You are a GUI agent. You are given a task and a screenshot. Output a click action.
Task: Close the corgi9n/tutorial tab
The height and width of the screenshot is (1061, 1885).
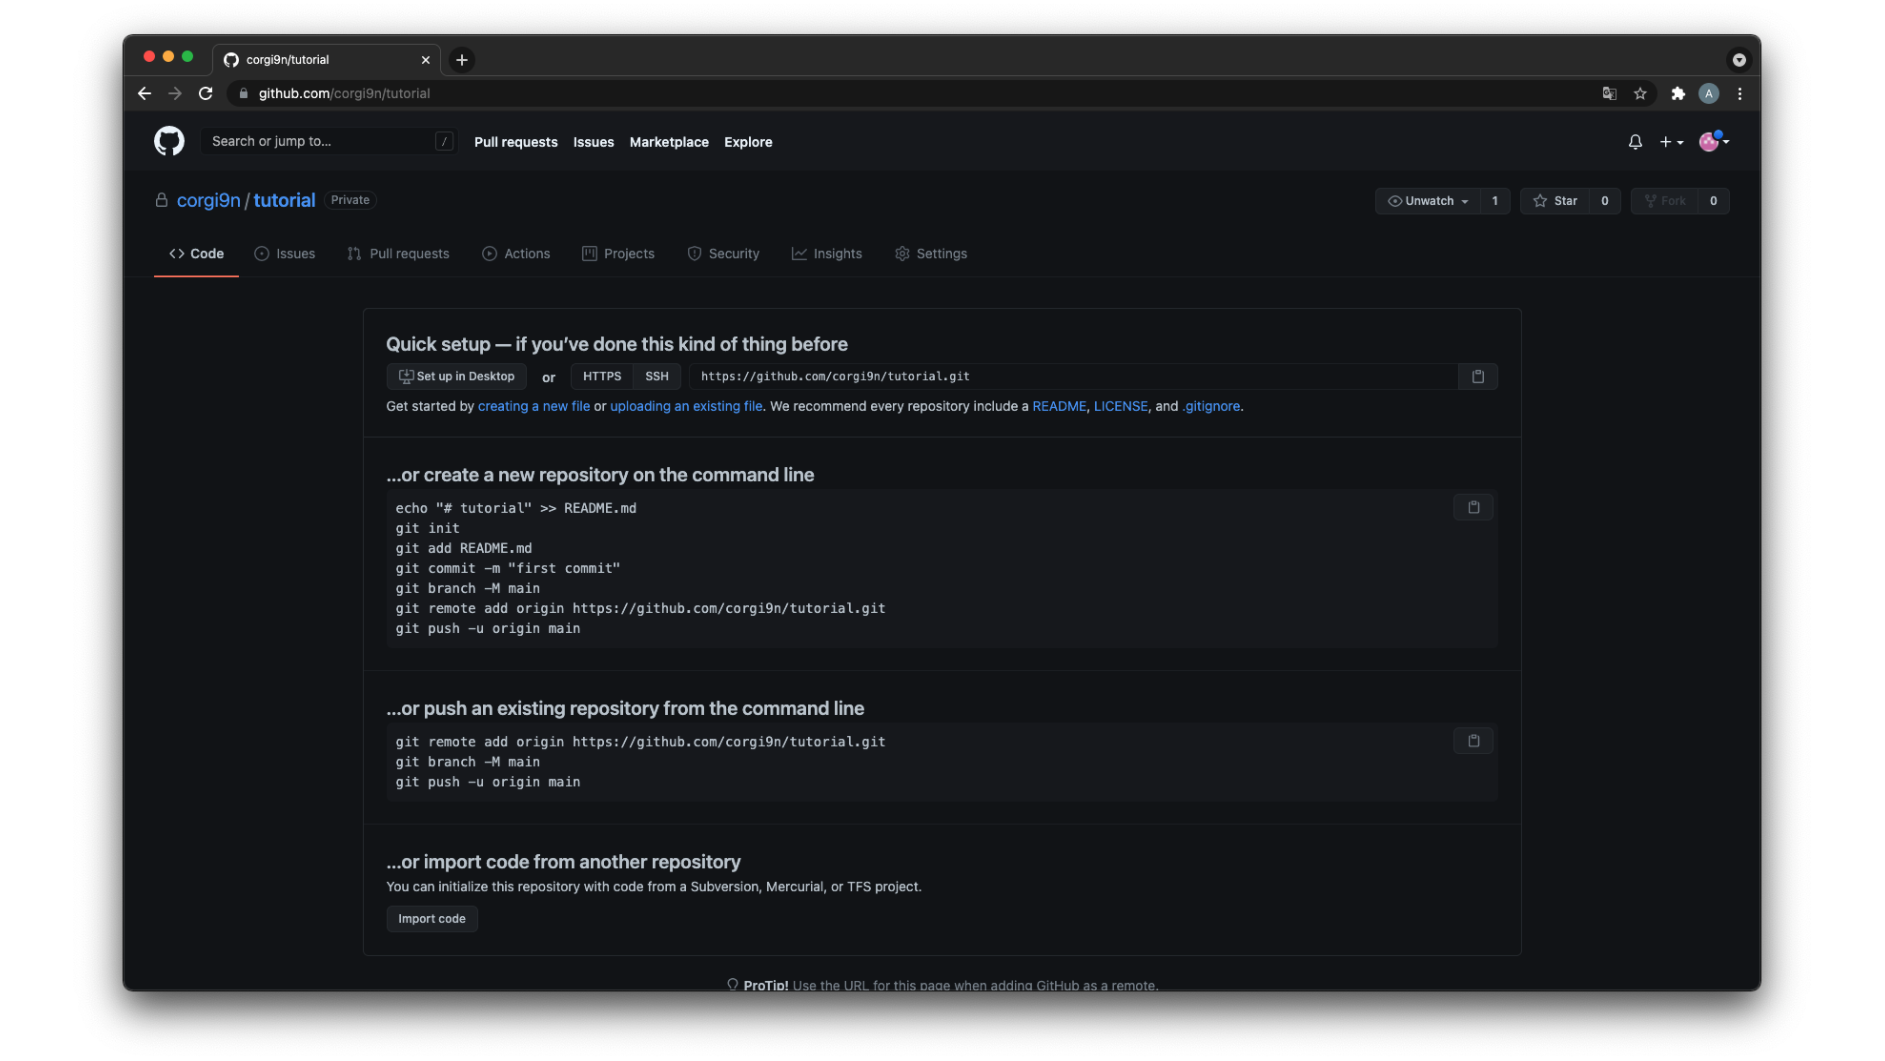pyautogui.click(x=426, y=60)
